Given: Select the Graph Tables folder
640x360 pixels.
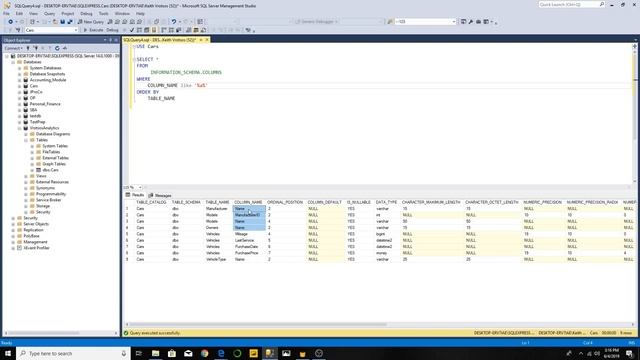Looking at the screenshot, I should click(x=54, y=164).
